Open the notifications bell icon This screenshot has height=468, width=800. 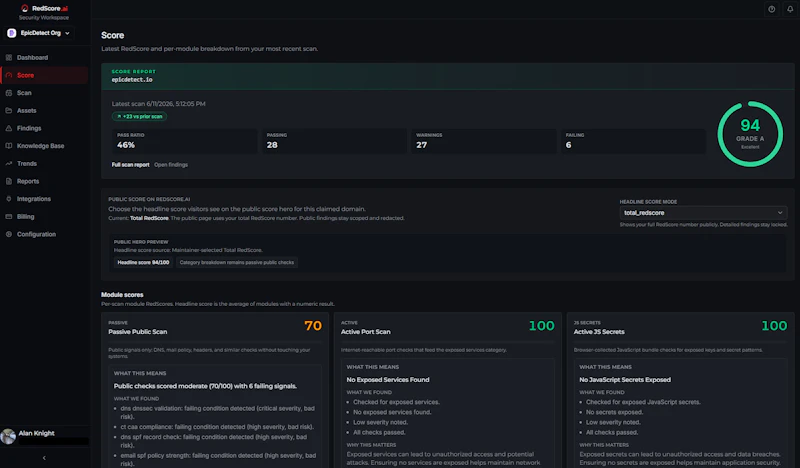click(x=790, y=9)
